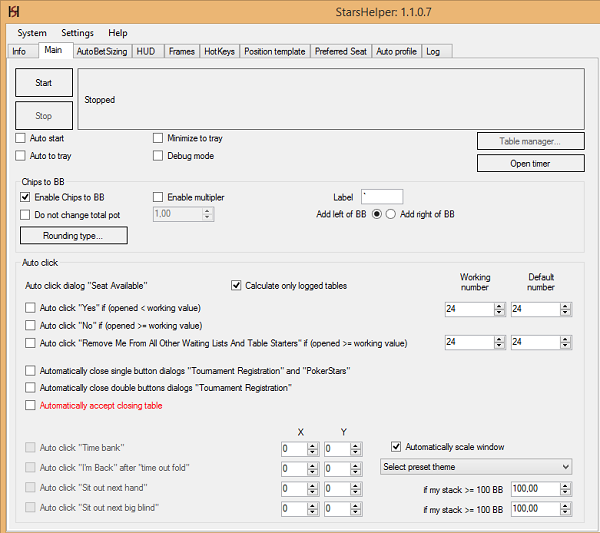The height and width of the screenshot is (533, 600).
Task: Enable the Auto start checkbox
Action: point(20,138)
